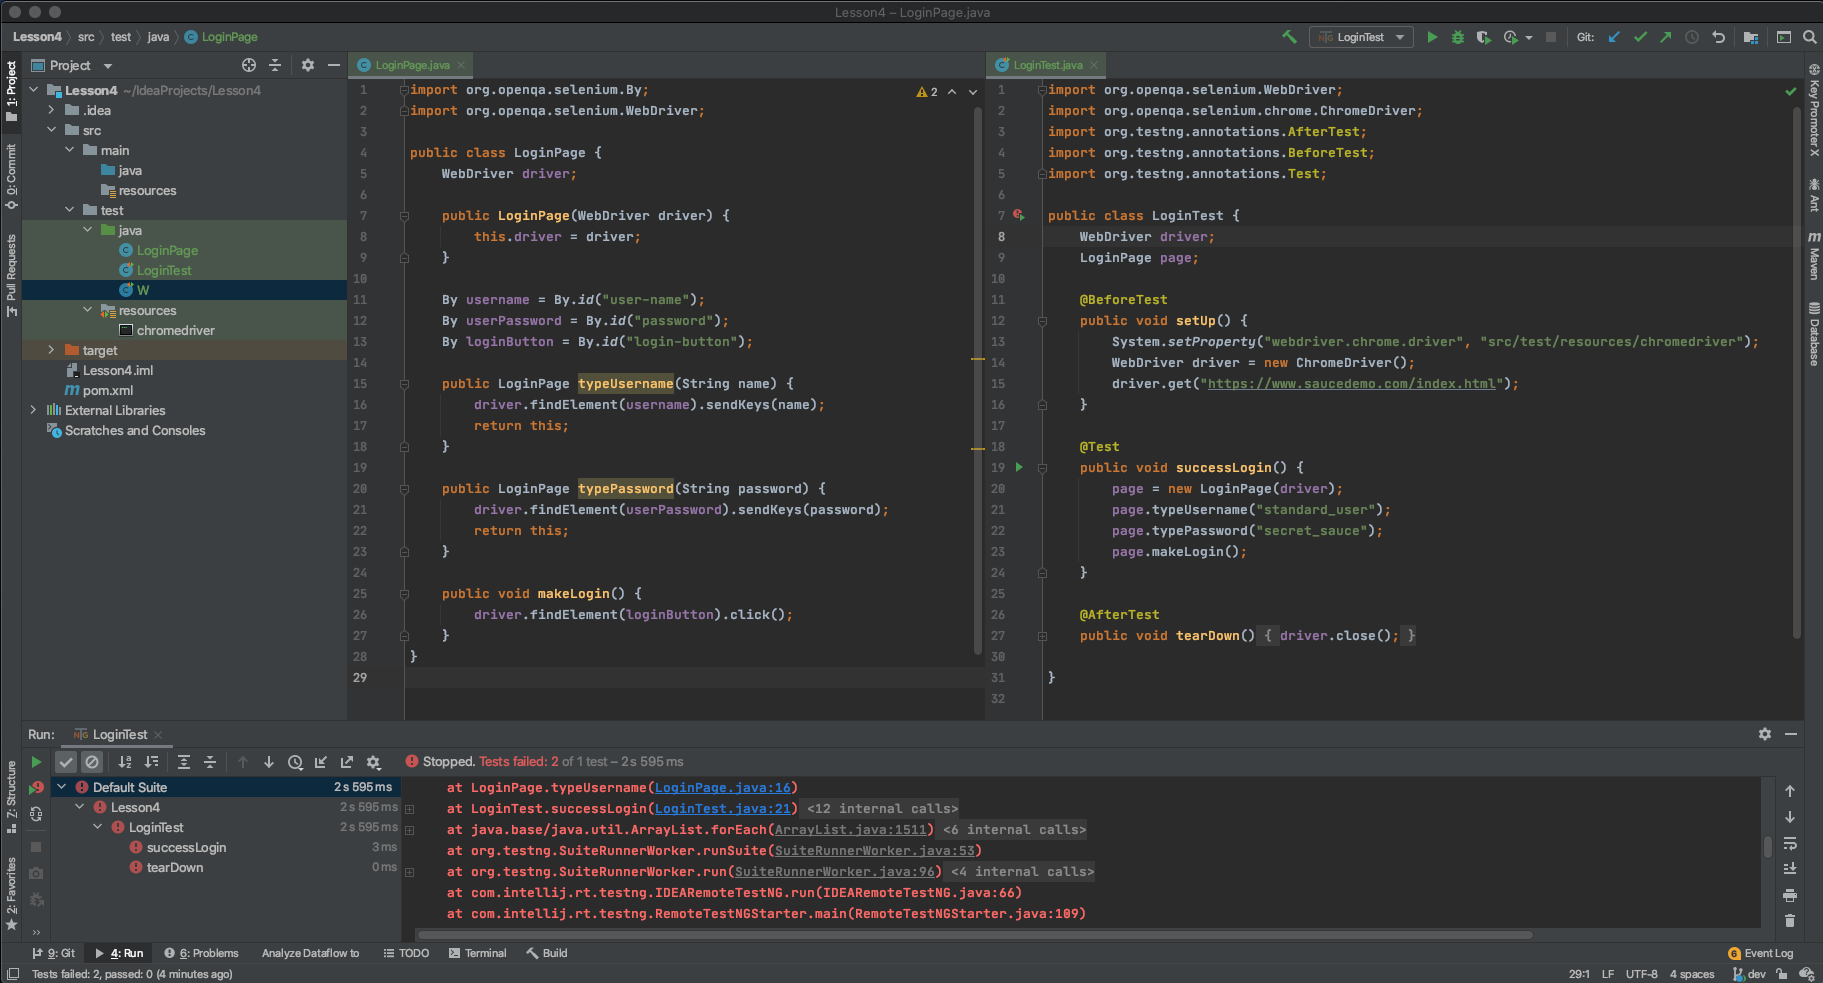The width and height of the screenshot is (1823, 983).
Task: Toggle Show Ignored tests button
Action: pos(92,762)
